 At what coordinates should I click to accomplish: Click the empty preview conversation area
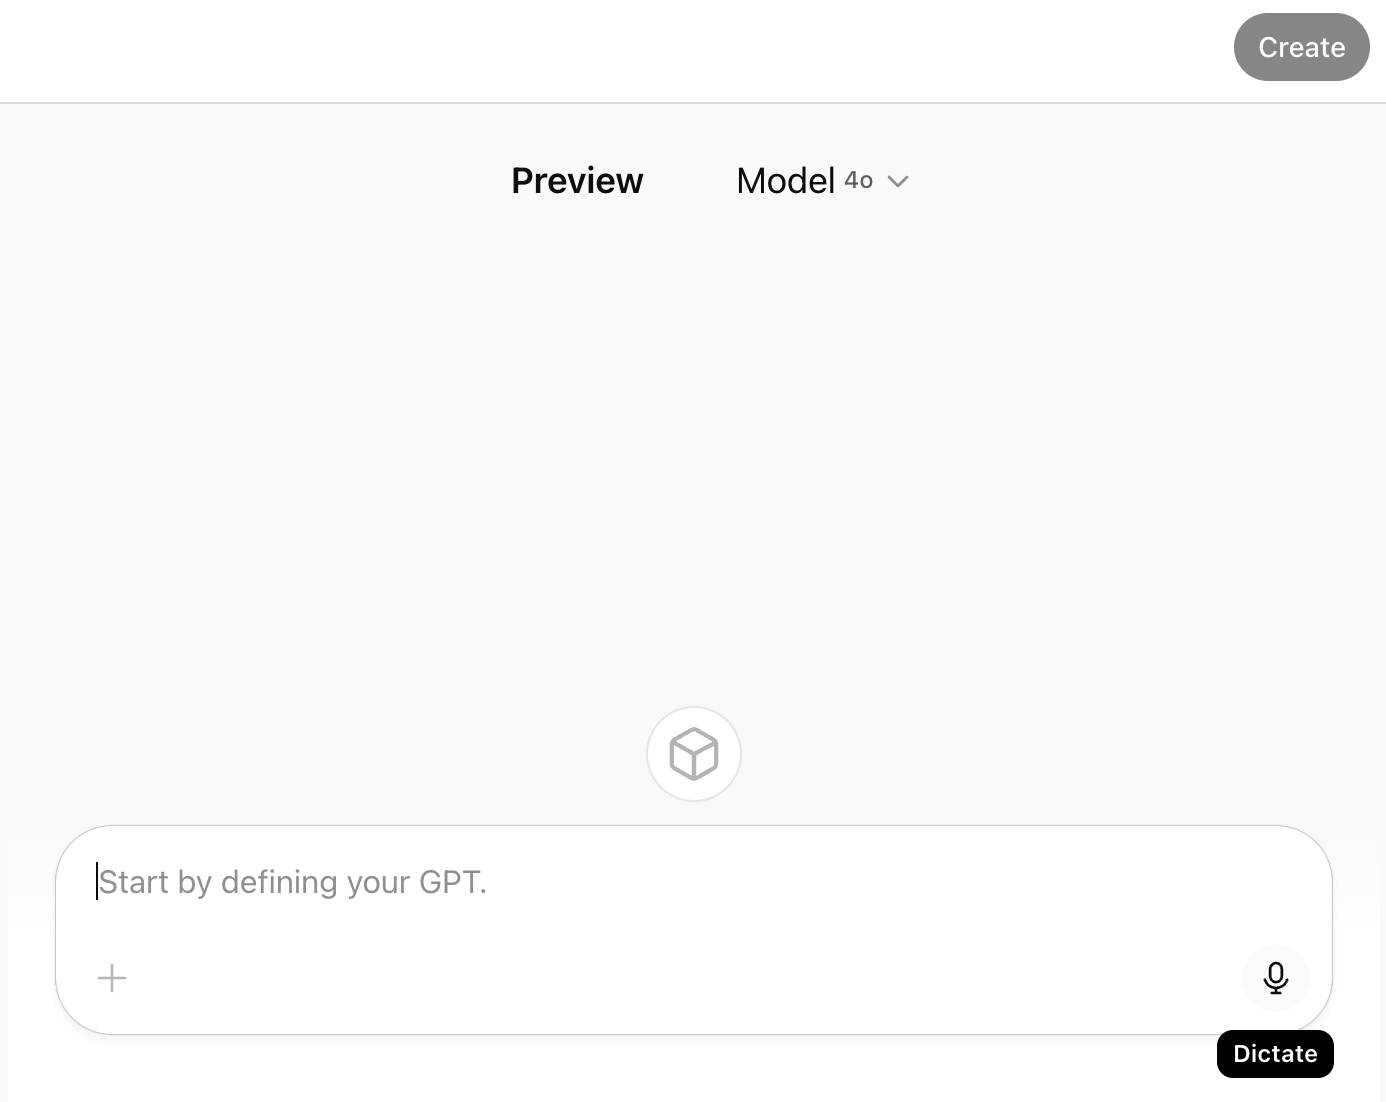click(x=692, y=450)
